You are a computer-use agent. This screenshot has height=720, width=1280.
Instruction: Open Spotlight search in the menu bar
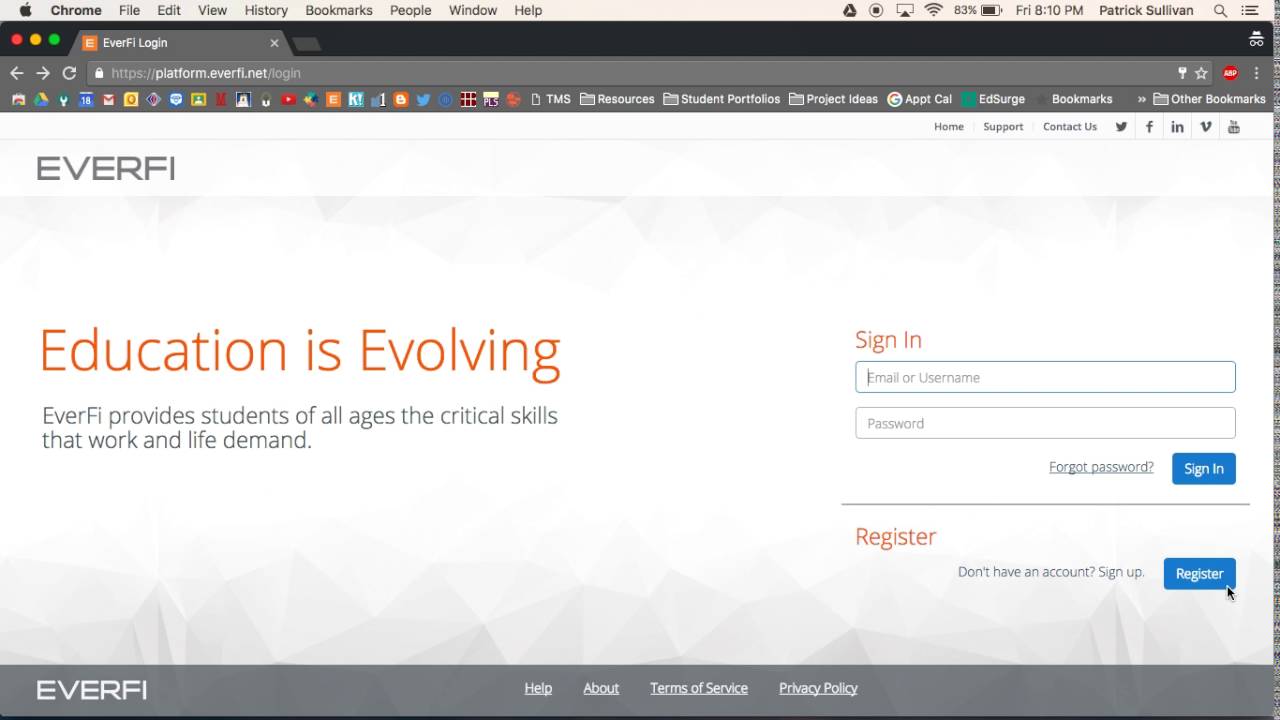coord(1220,10)
